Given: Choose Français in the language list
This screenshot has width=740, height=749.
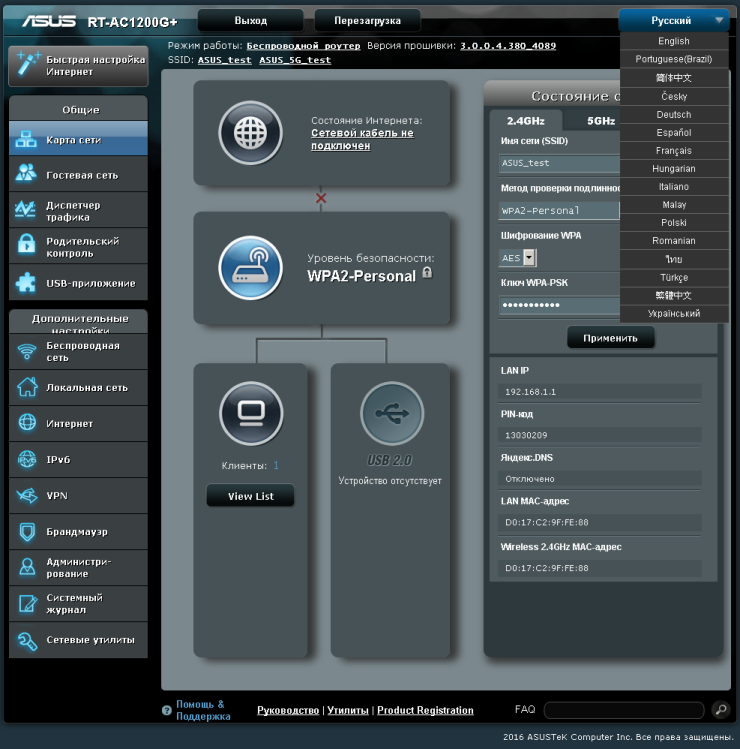Looking at the screenshot, I should (x=674, y=151).
